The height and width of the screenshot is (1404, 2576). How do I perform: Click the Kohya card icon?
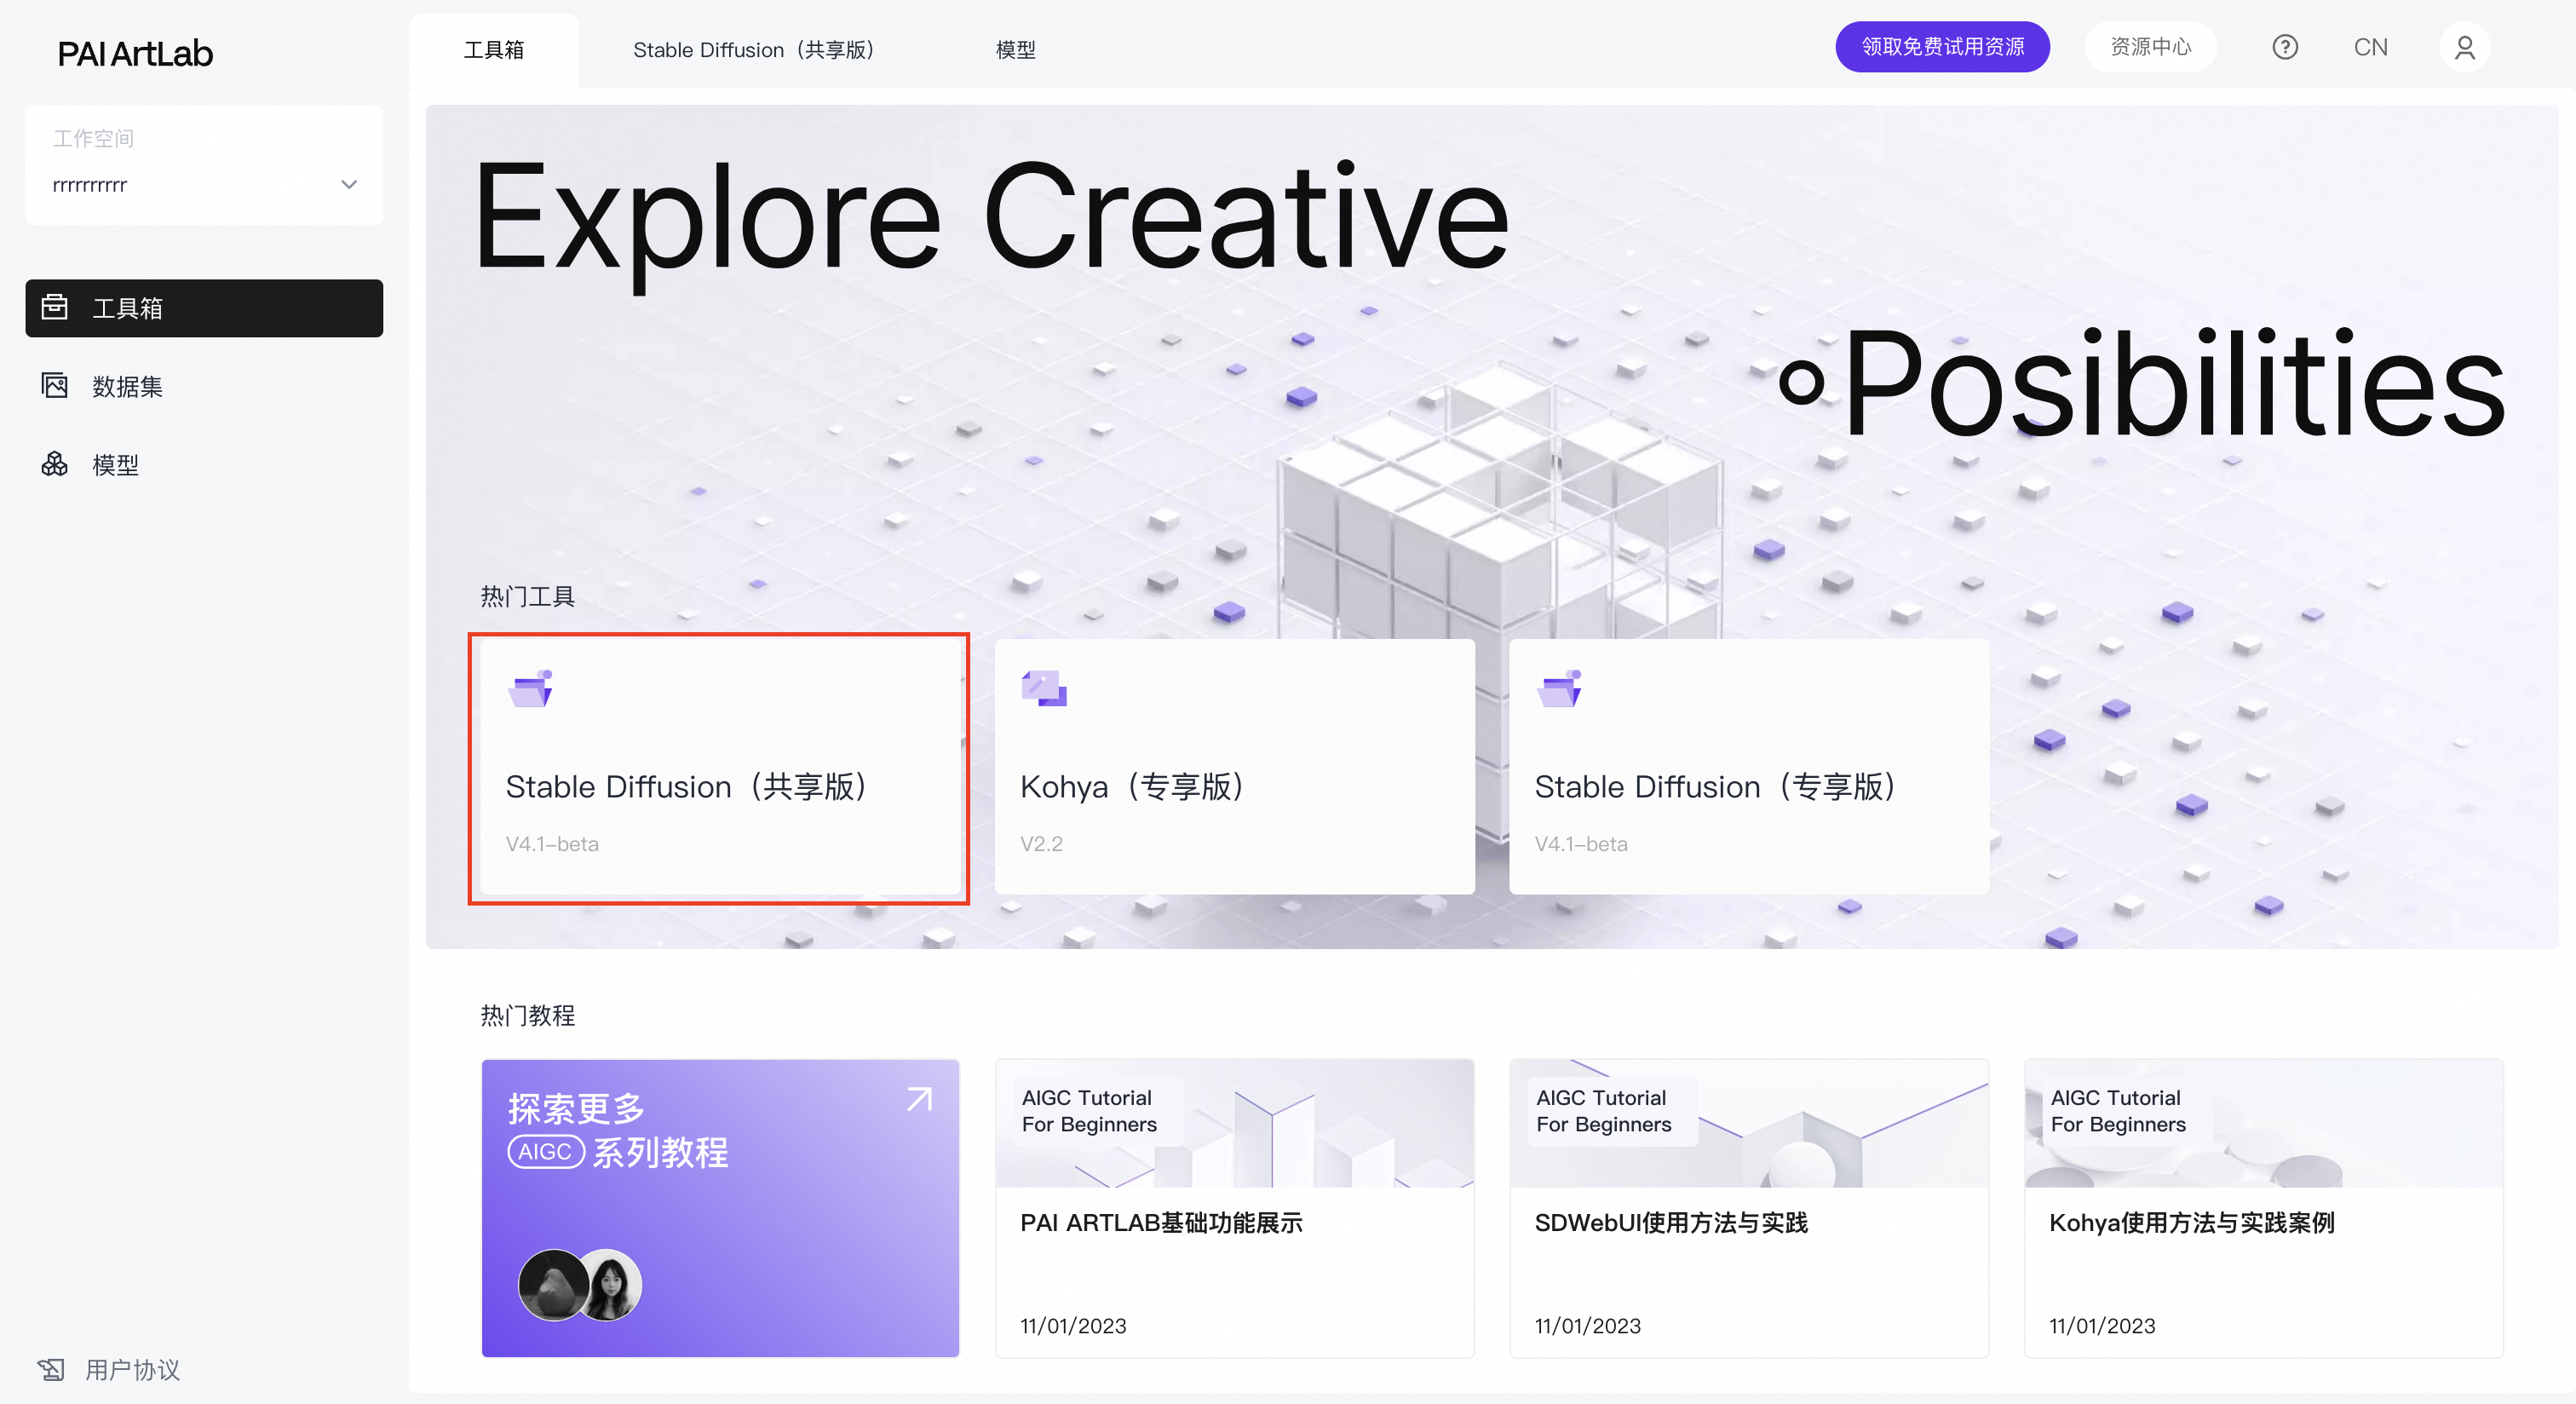(x=1043, y=688)
